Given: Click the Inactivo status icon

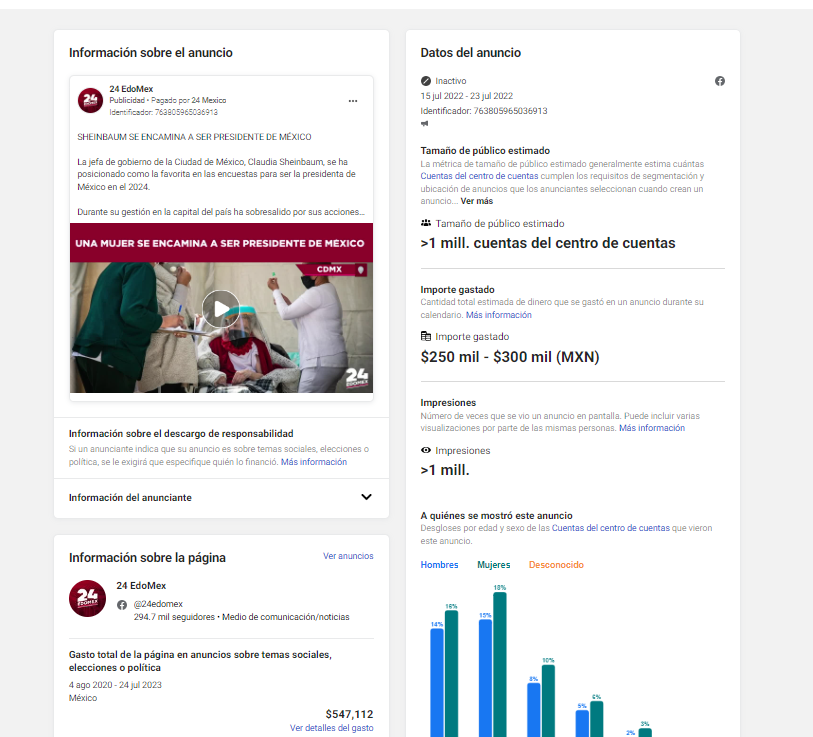Looking at the screenshot, I should click(426, 81).
